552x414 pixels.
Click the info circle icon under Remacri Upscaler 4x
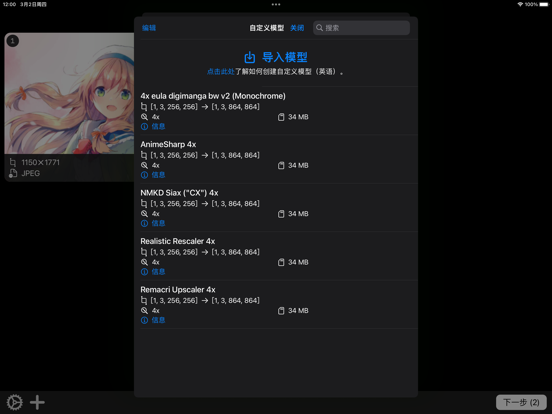click(144, 320)
